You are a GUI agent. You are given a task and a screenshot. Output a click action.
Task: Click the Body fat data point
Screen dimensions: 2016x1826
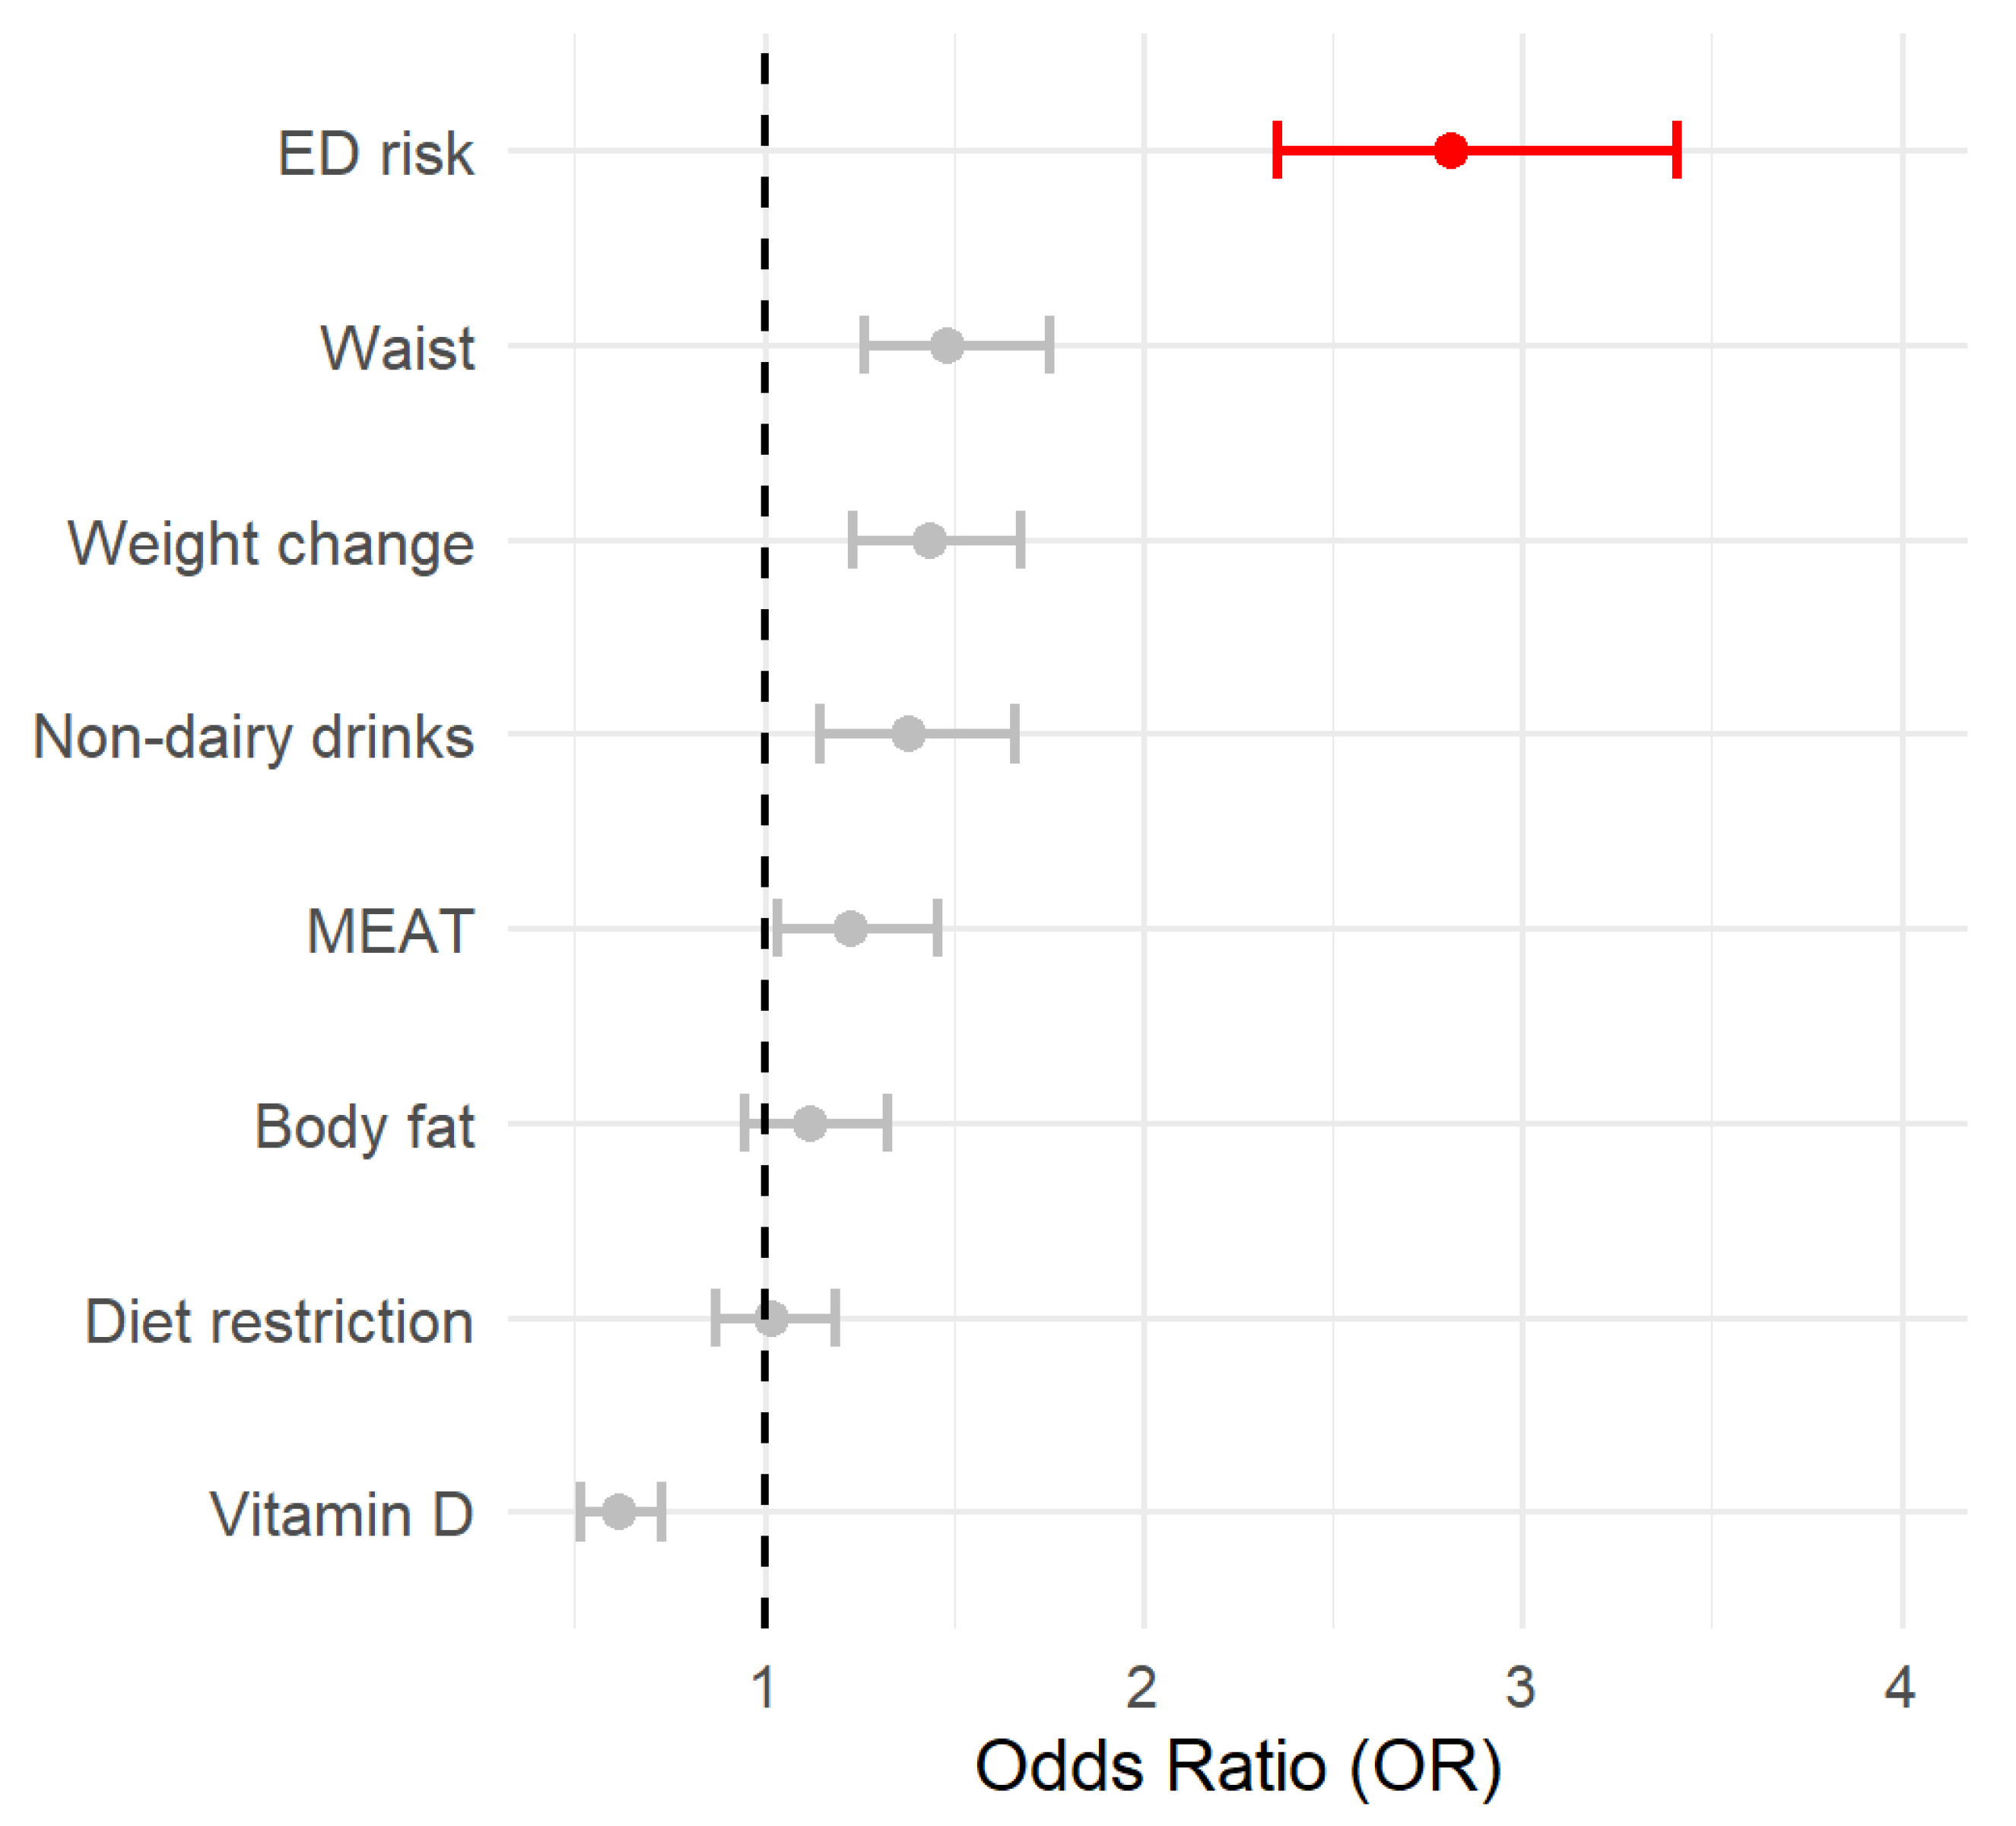click(x=810, y=1123)
